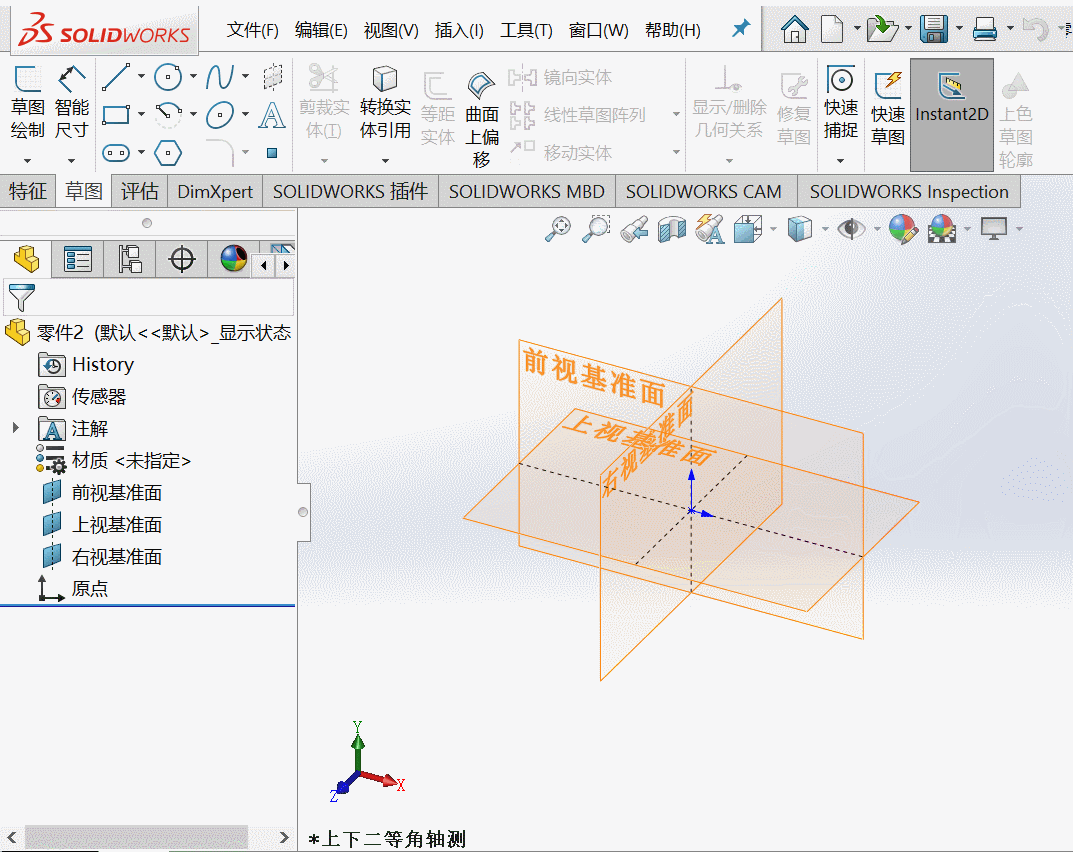Select the sketch Text tool
Viewport: 1073px width, 852px height.
click(x=272, y=114)
